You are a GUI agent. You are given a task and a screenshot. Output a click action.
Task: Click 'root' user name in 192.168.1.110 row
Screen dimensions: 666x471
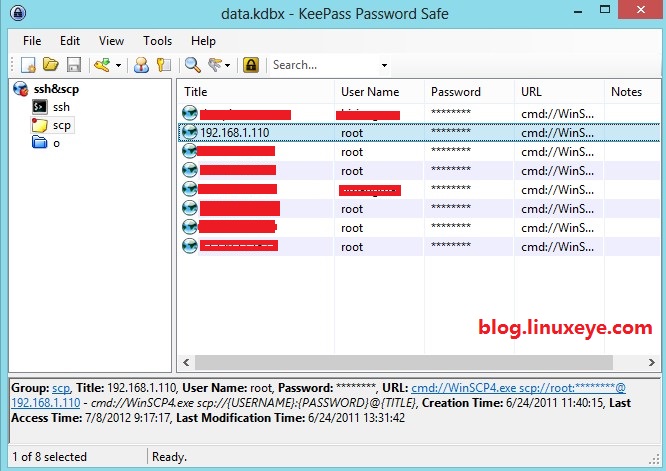352,133
